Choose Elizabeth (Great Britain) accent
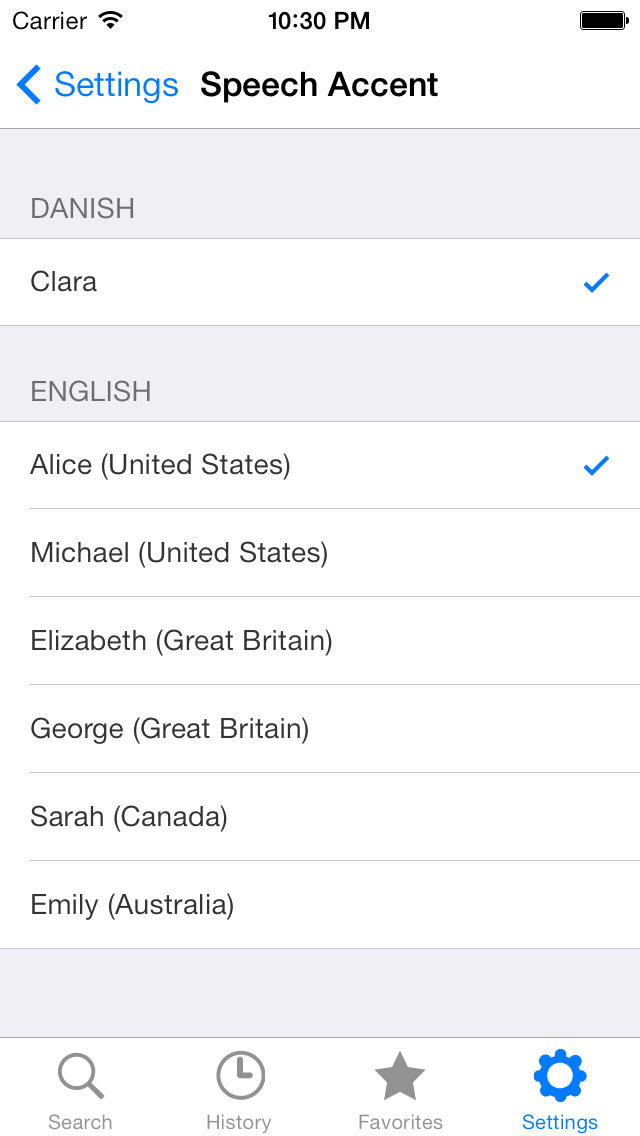The width and height of the screenshot is (640, 1136). (320, 641)
